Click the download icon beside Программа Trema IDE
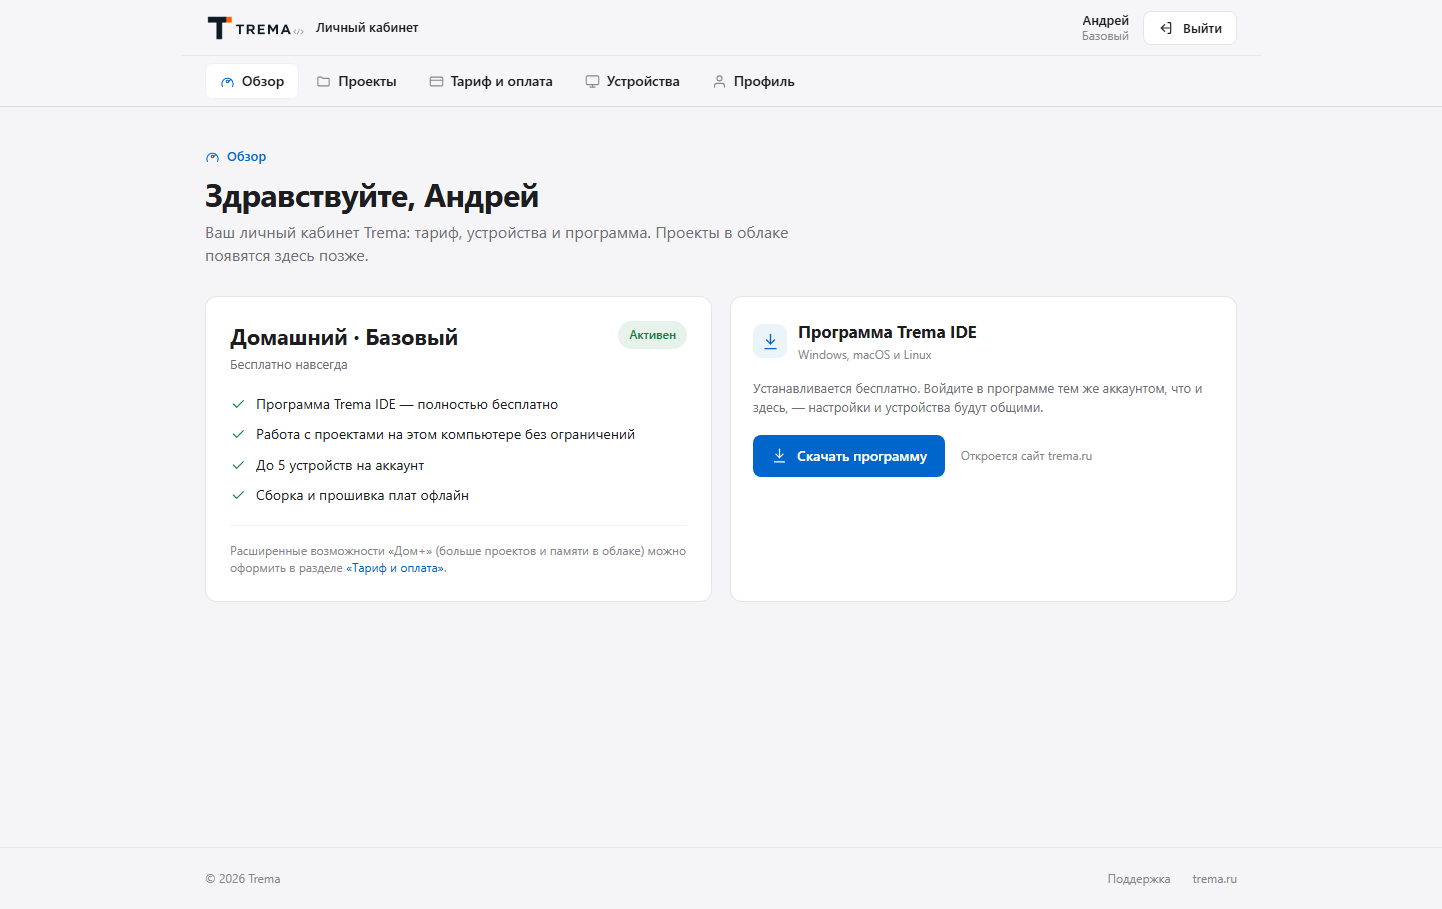 [x=770, y=341]
